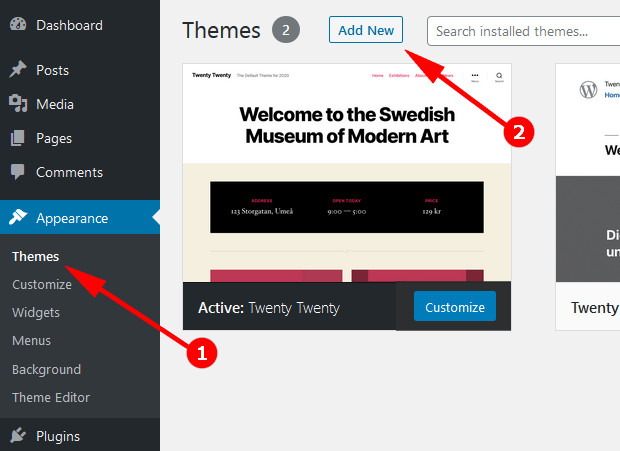
Task: Click the WordPress logo in second theme
Action: (588, 90)
